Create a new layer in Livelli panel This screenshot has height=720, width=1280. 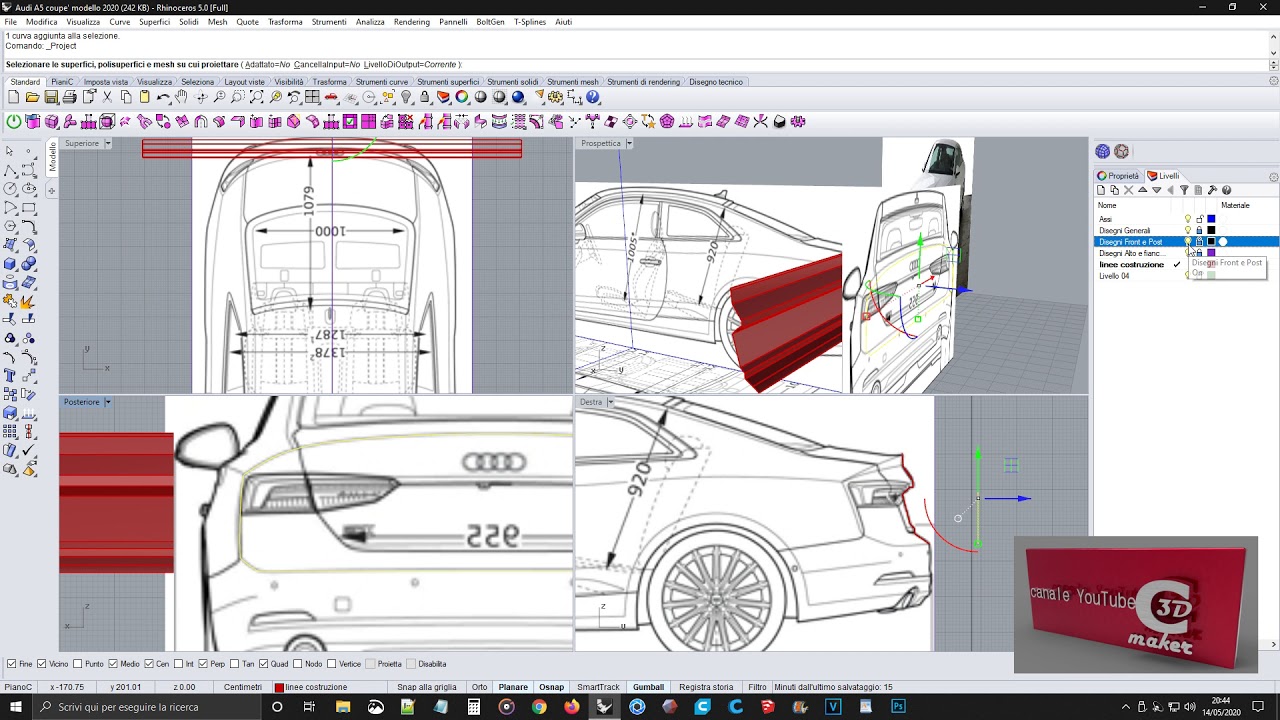(x=1101, y=190)
